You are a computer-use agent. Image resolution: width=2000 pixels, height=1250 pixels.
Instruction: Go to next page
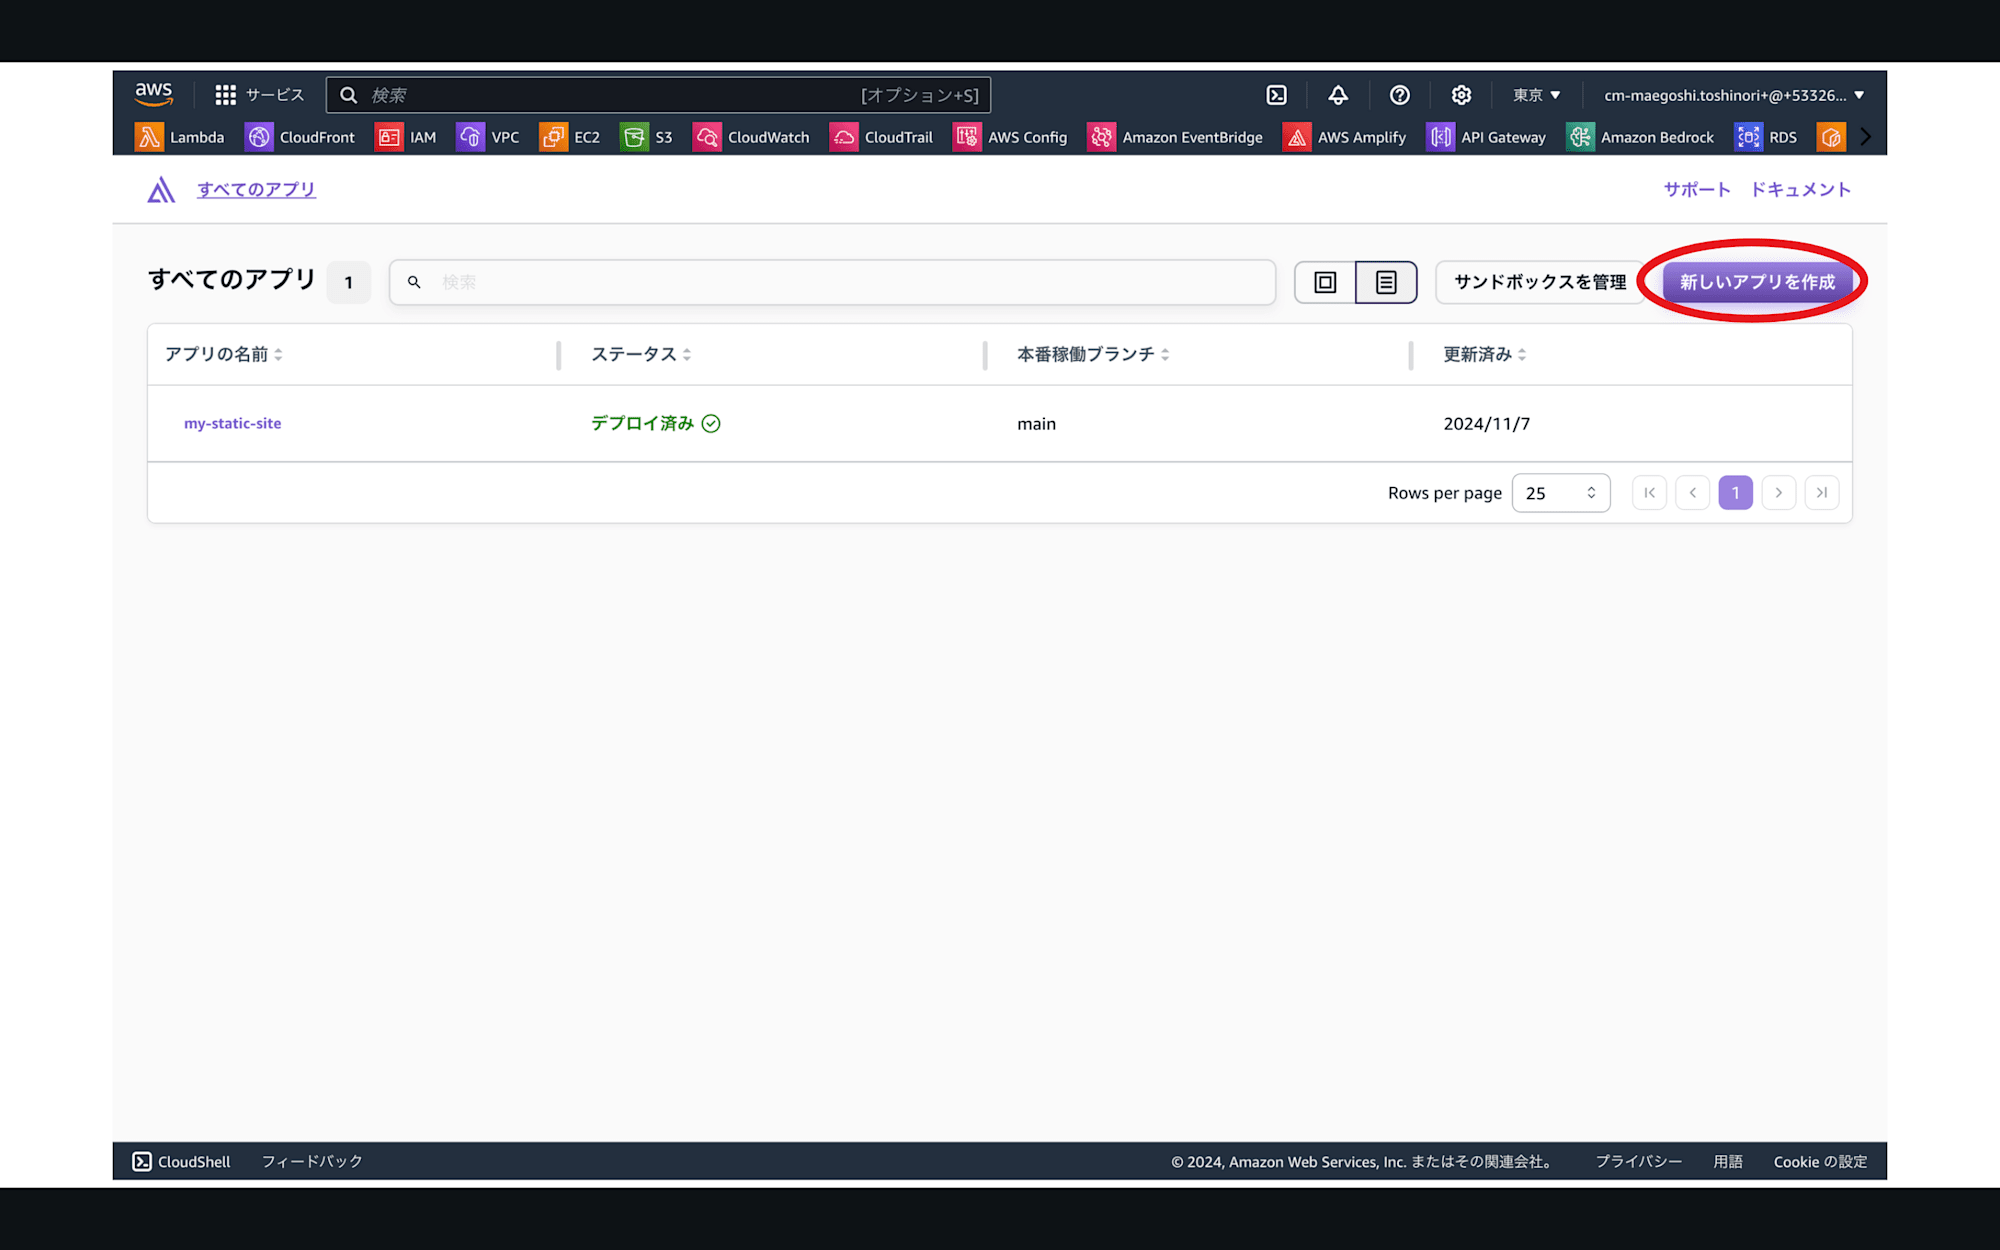coord(1778,493)
